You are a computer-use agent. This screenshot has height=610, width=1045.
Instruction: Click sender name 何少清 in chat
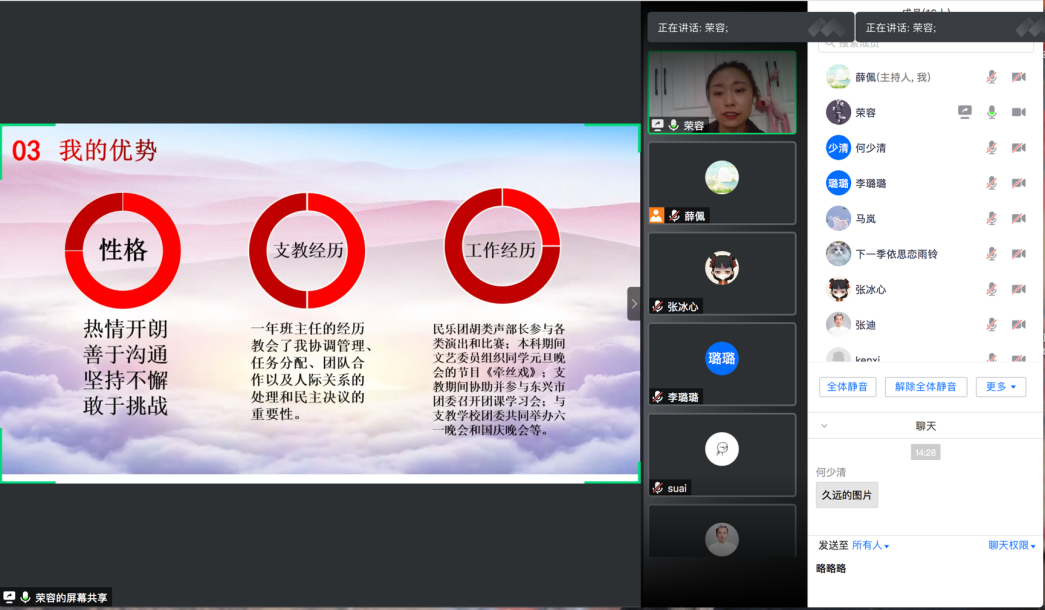(831, 472)
